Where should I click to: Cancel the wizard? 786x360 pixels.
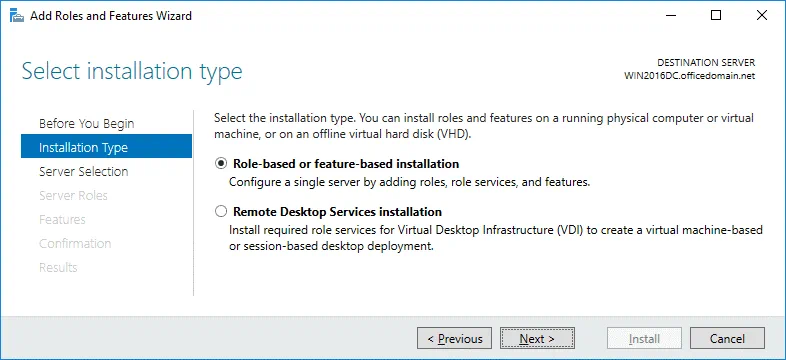point(727,338)
